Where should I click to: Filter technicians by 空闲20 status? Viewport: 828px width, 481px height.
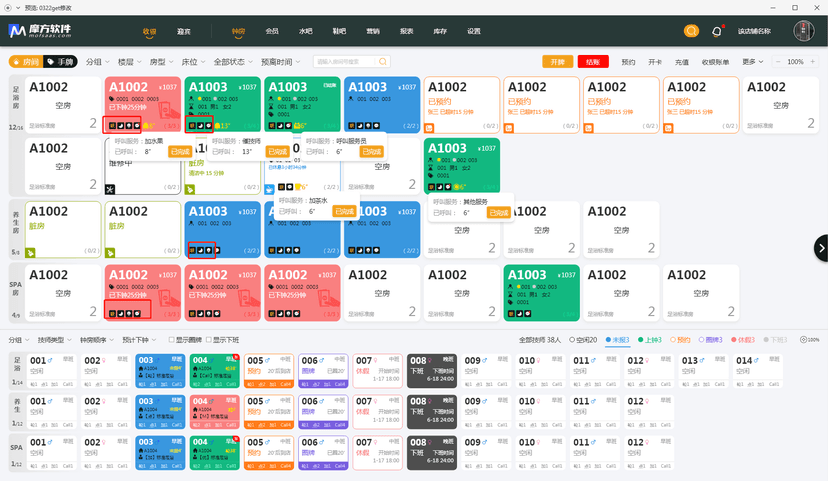pyautogui.click(x=583, y=339)
